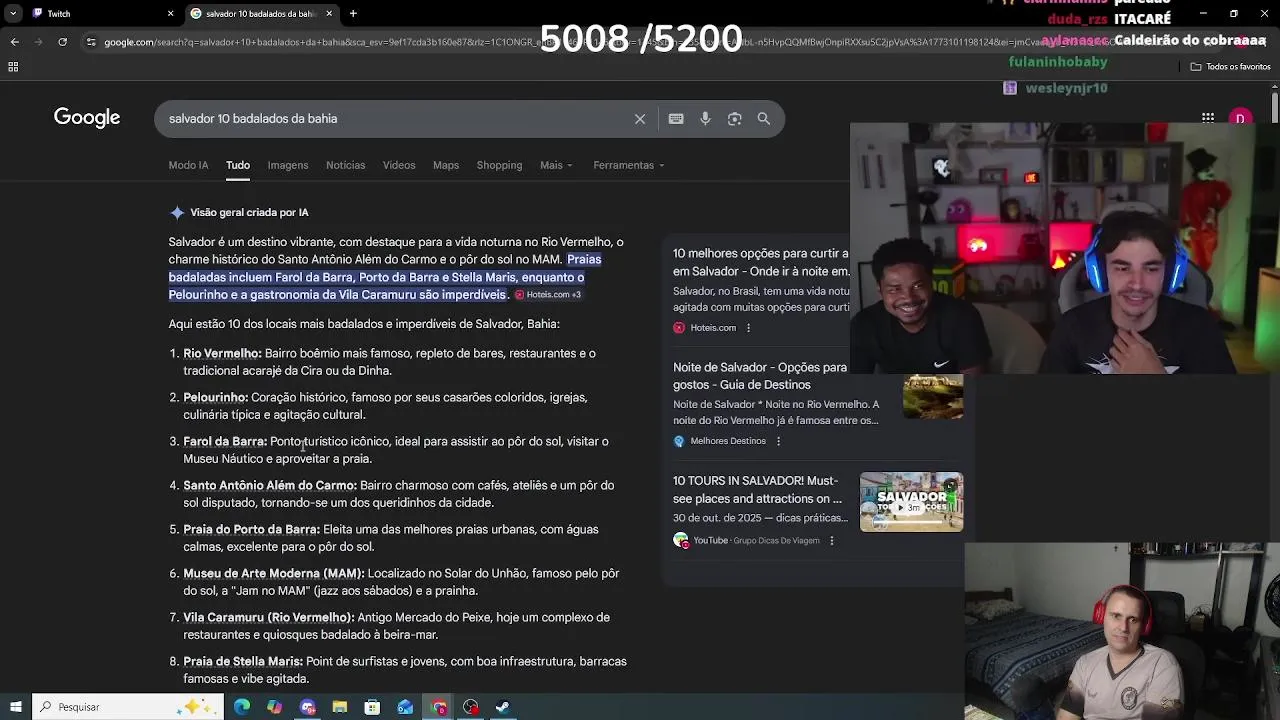
Task: Open the 'Noite de Salvador' Guia de Destinos result
Action: pyautogui.click(x=760, y=376)
